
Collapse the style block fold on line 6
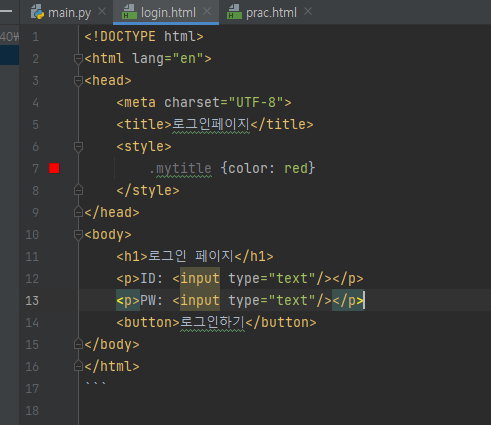pyautogui.click(x=78, y=147)
